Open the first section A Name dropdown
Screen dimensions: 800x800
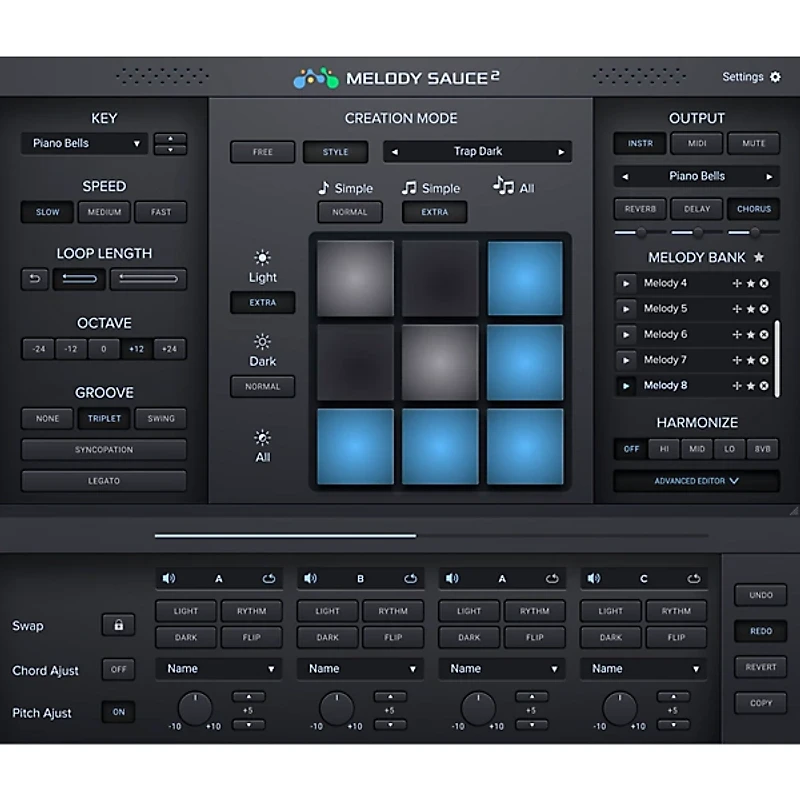pyautogui.click(x=218, y=668)
